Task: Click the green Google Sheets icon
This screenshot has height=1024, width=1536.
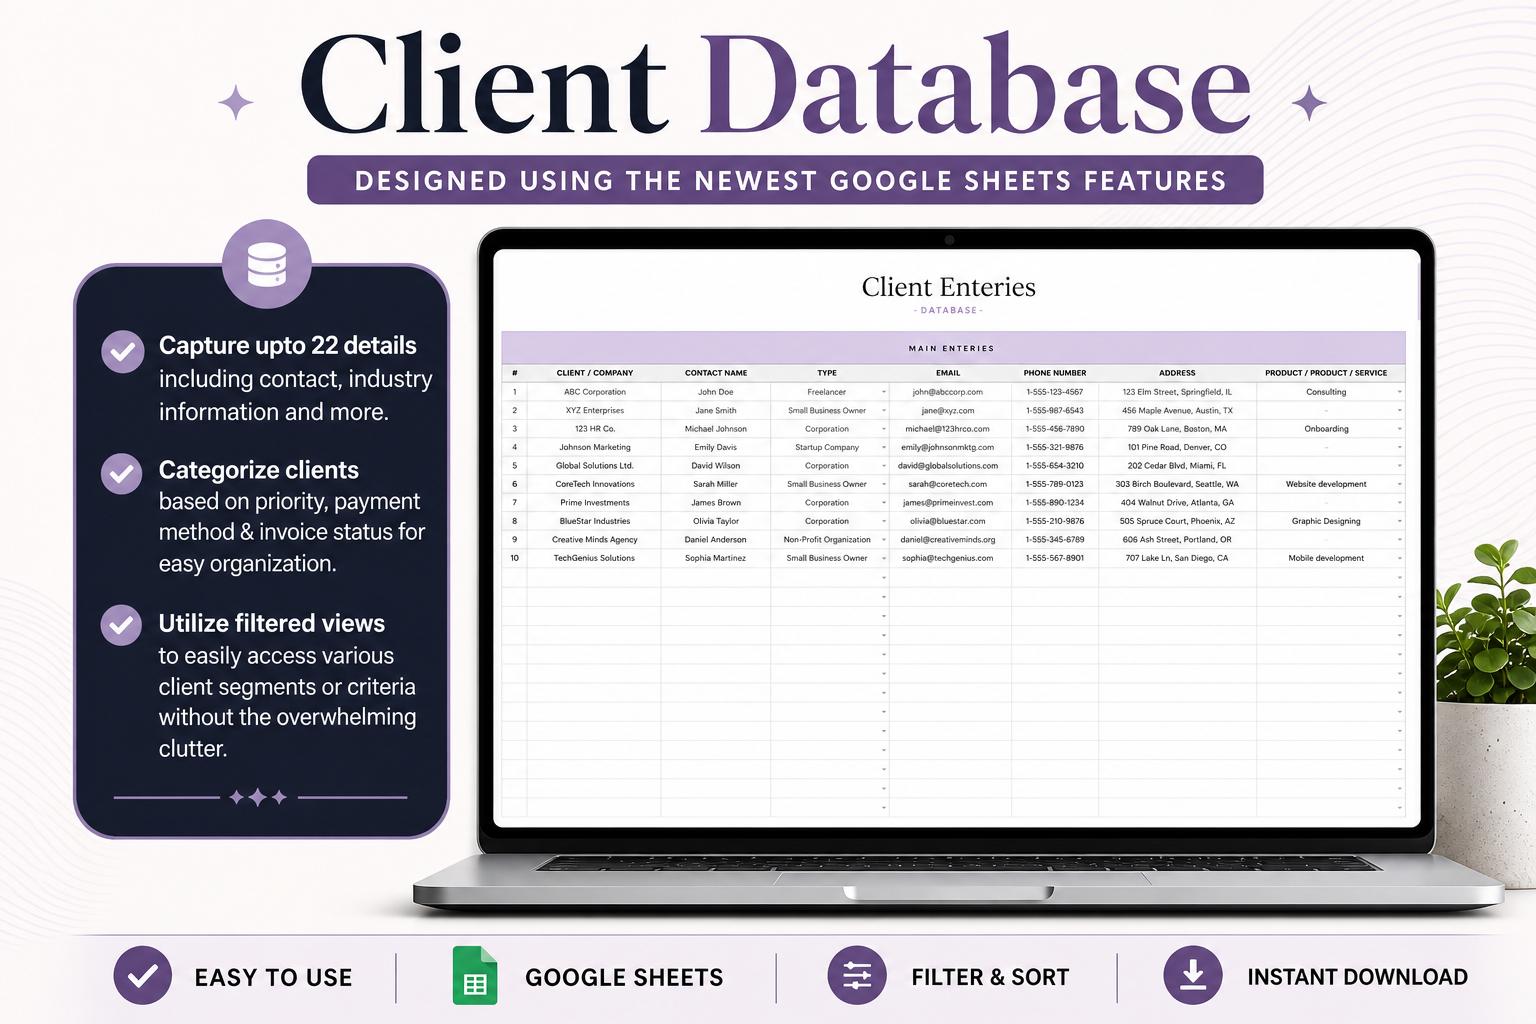Action: (474, 975)
